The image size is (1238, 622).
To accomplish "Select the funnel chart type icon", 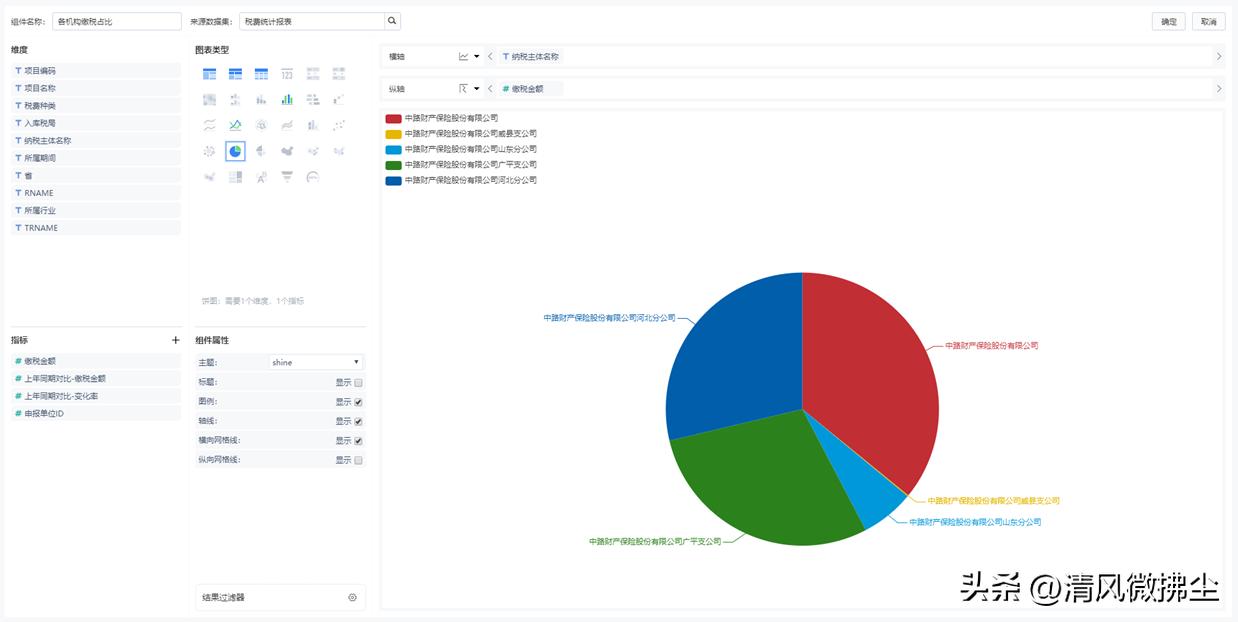I will [x=287, y=177].
